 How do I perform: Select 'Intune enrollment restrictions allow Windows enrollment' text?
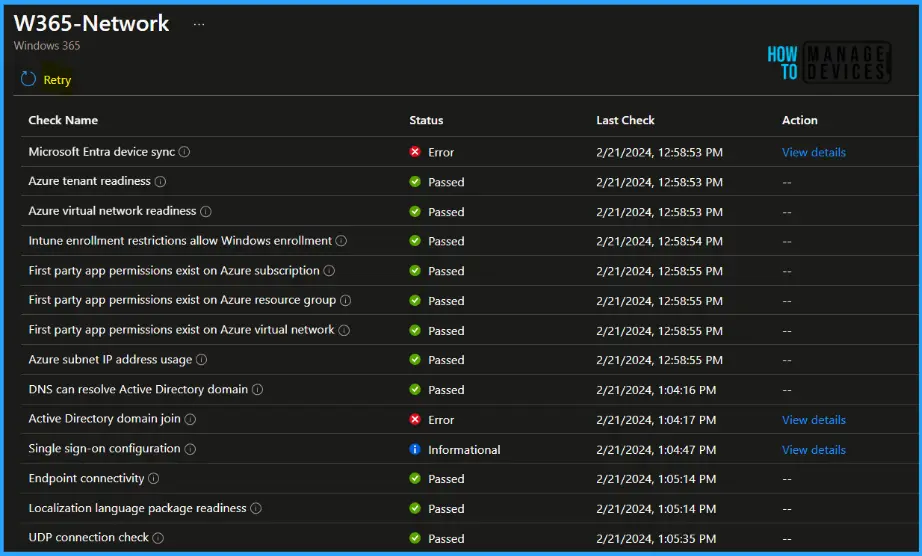point(180,241)
